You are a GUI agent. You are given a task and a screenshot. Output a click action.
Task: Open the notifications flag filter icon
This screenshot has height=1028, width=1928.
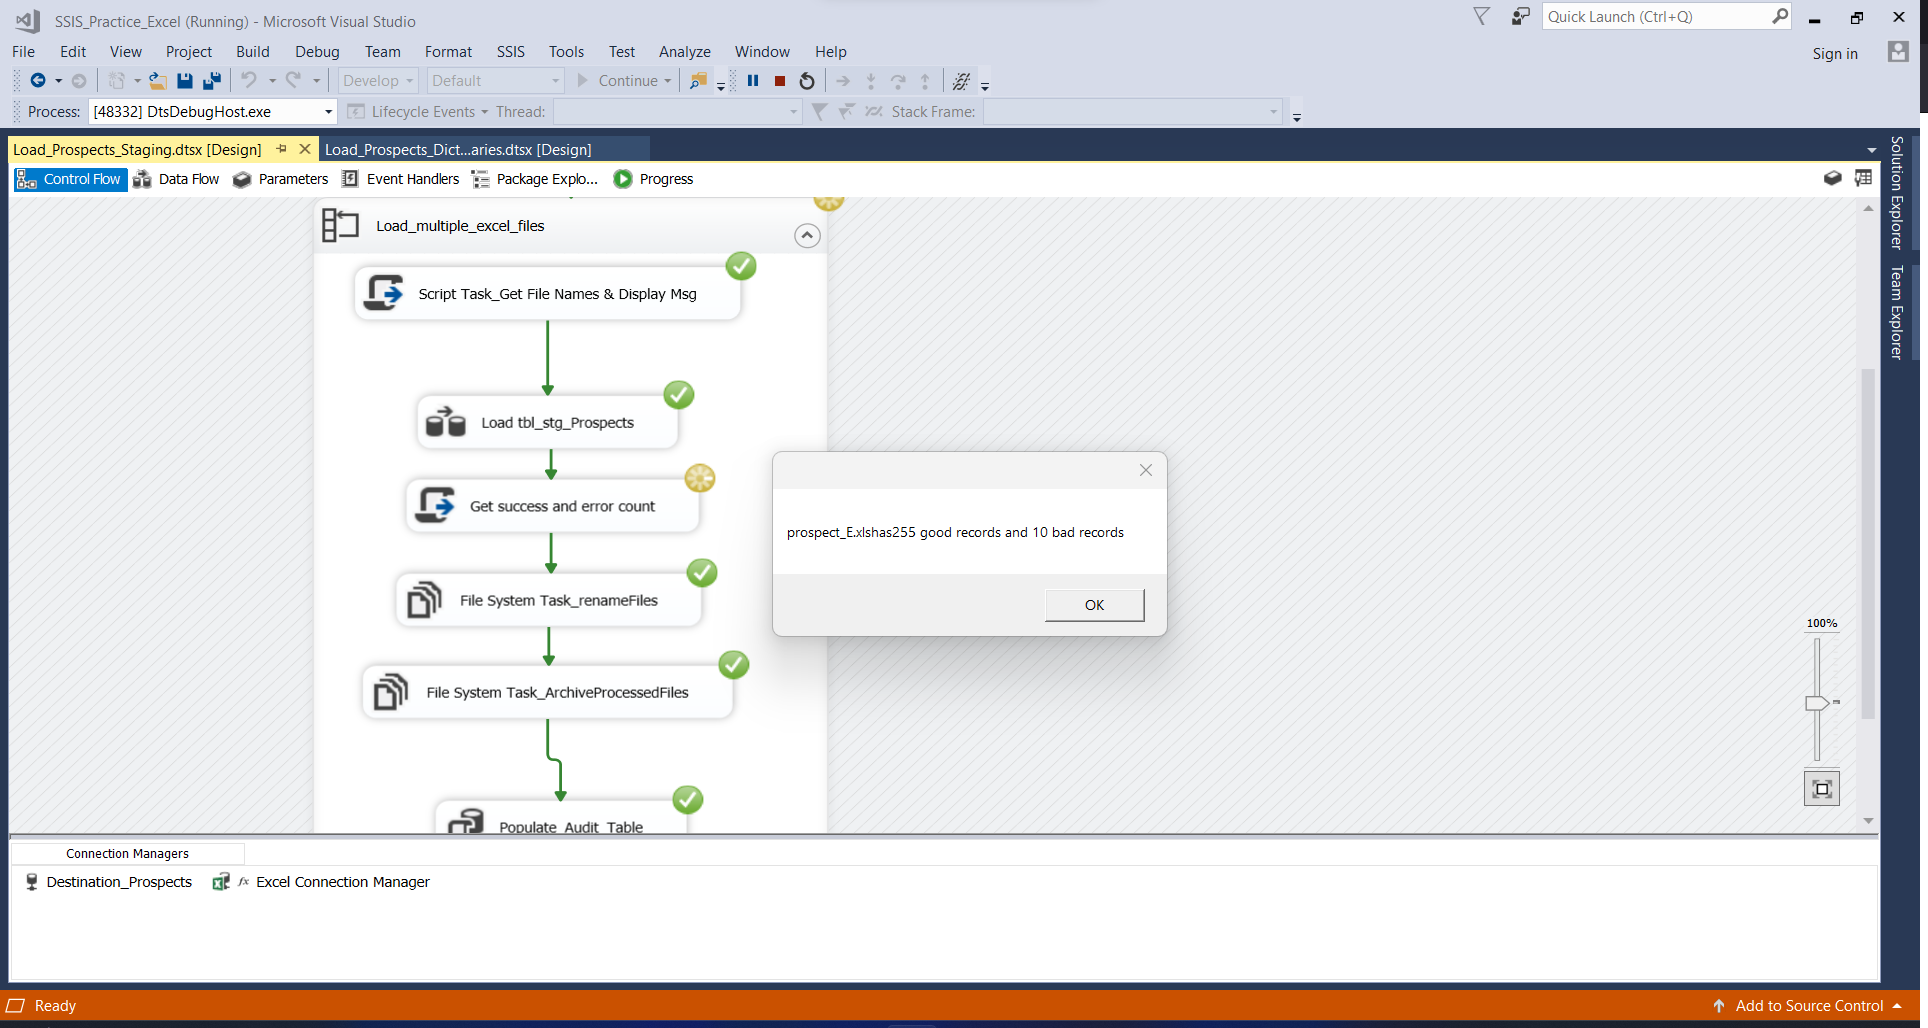coord(1482,16)
